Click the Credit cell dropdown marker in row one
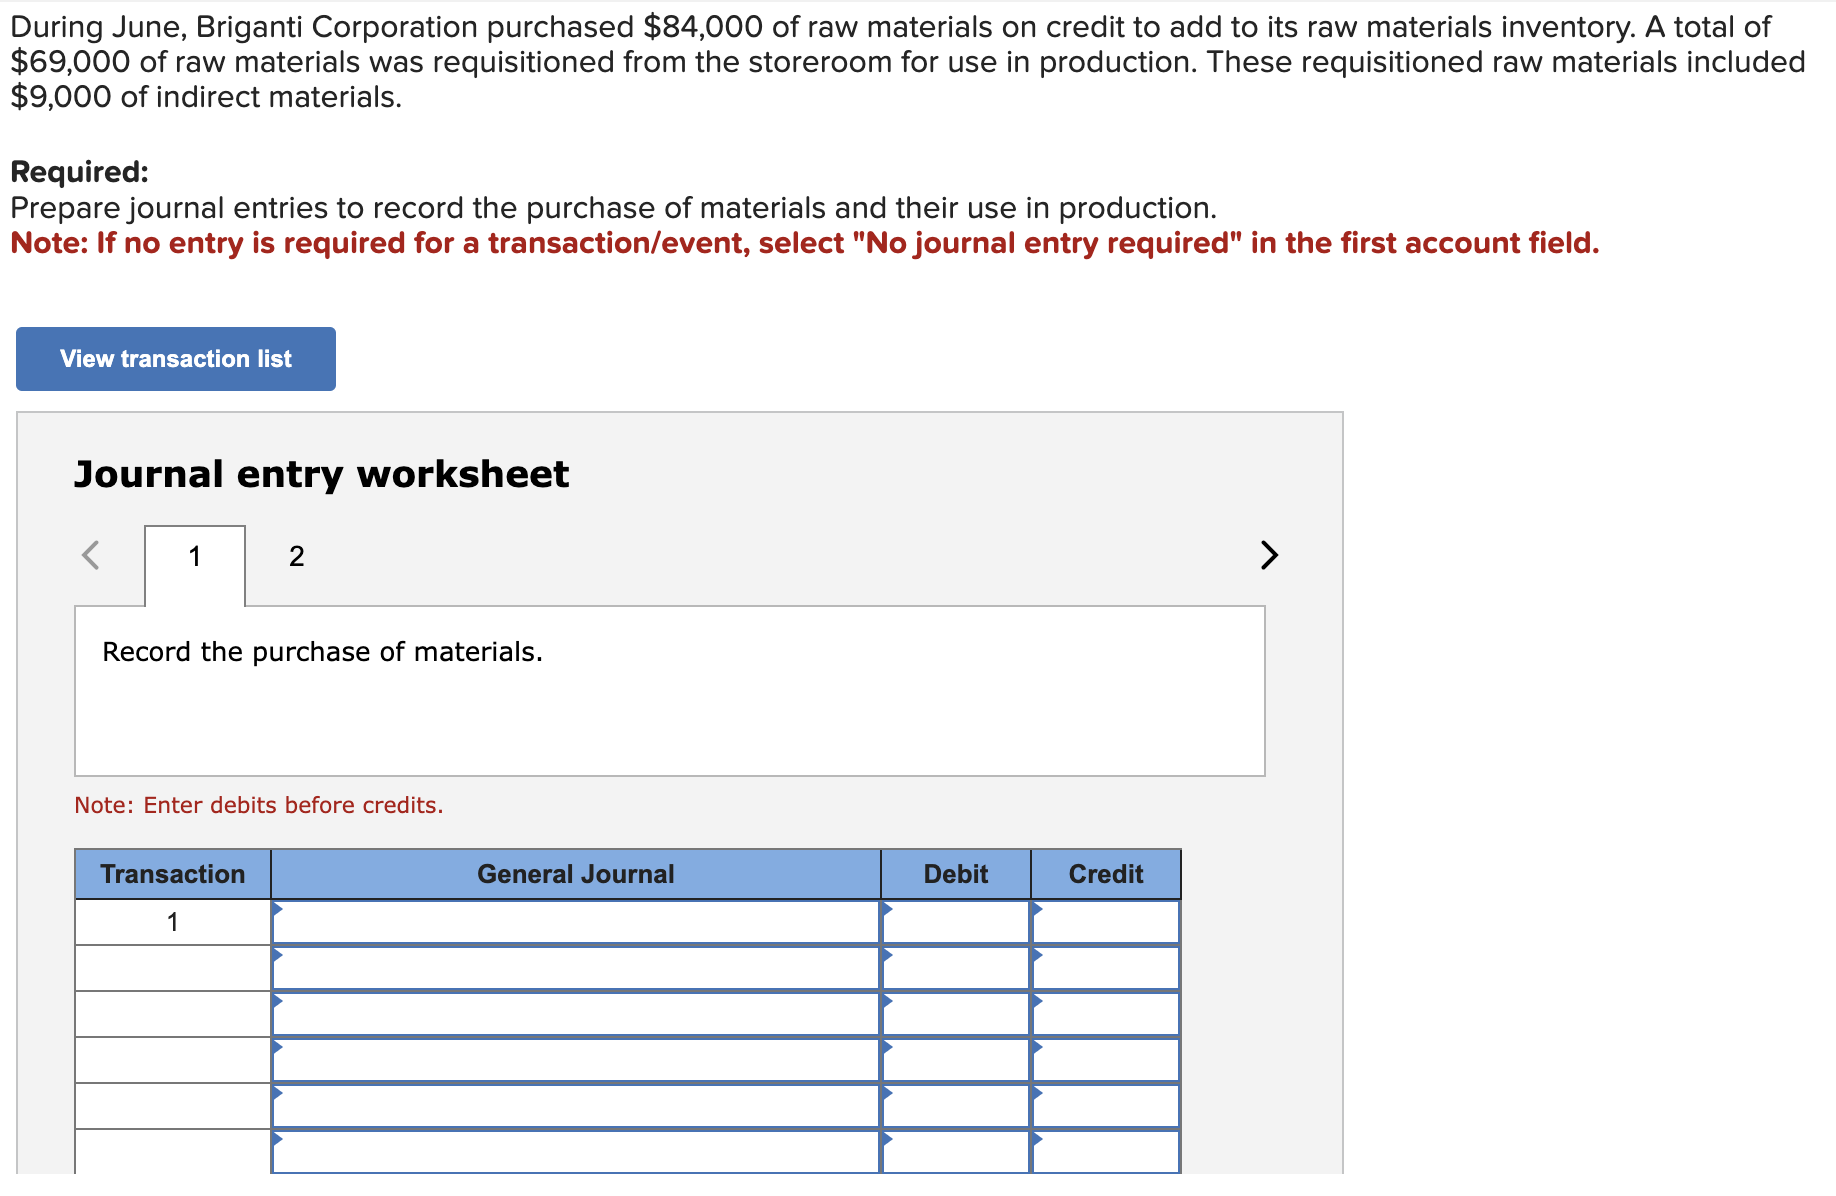 1037,910
